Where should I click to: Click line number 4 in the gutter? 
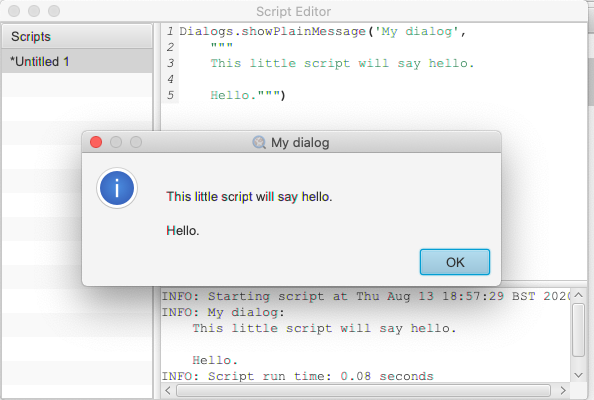point(170,79)
